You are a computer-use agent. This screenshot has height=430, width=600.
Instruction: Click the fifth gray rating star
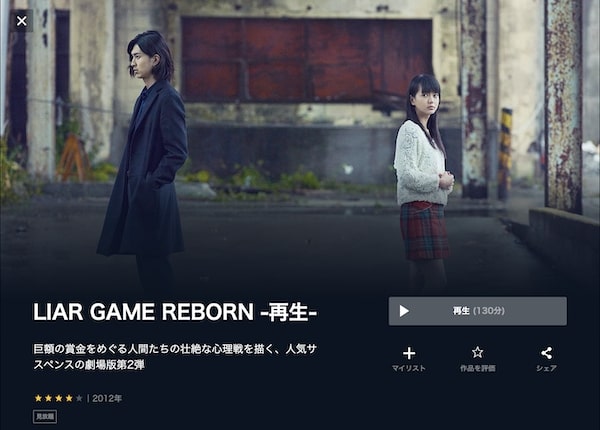[x=79, y=398]
